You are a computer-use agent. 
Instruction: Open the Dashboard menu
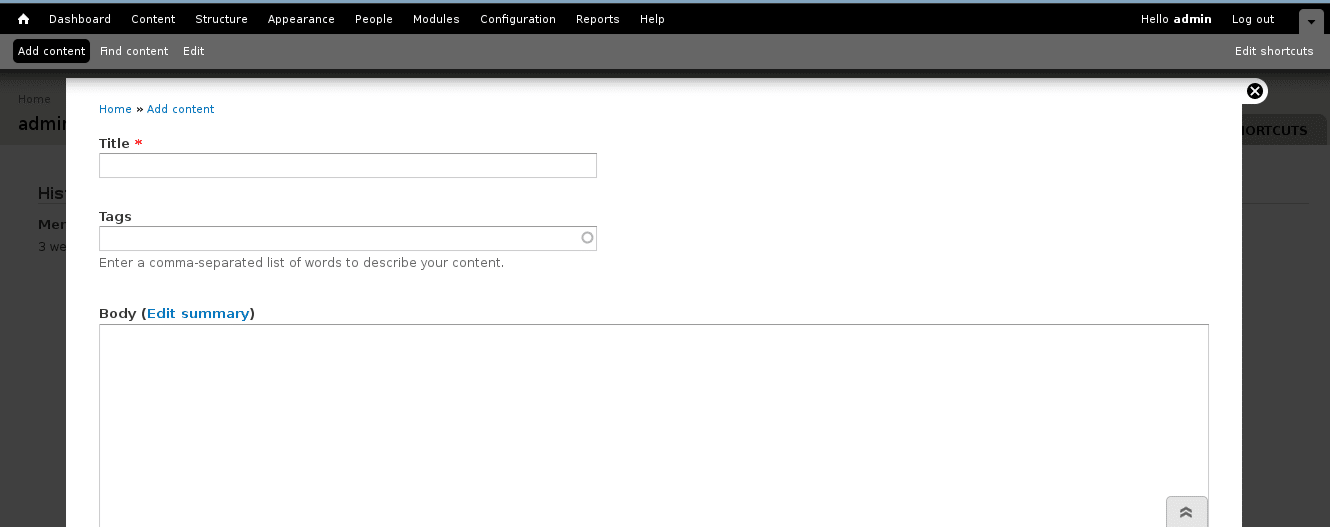click(80, 19)
